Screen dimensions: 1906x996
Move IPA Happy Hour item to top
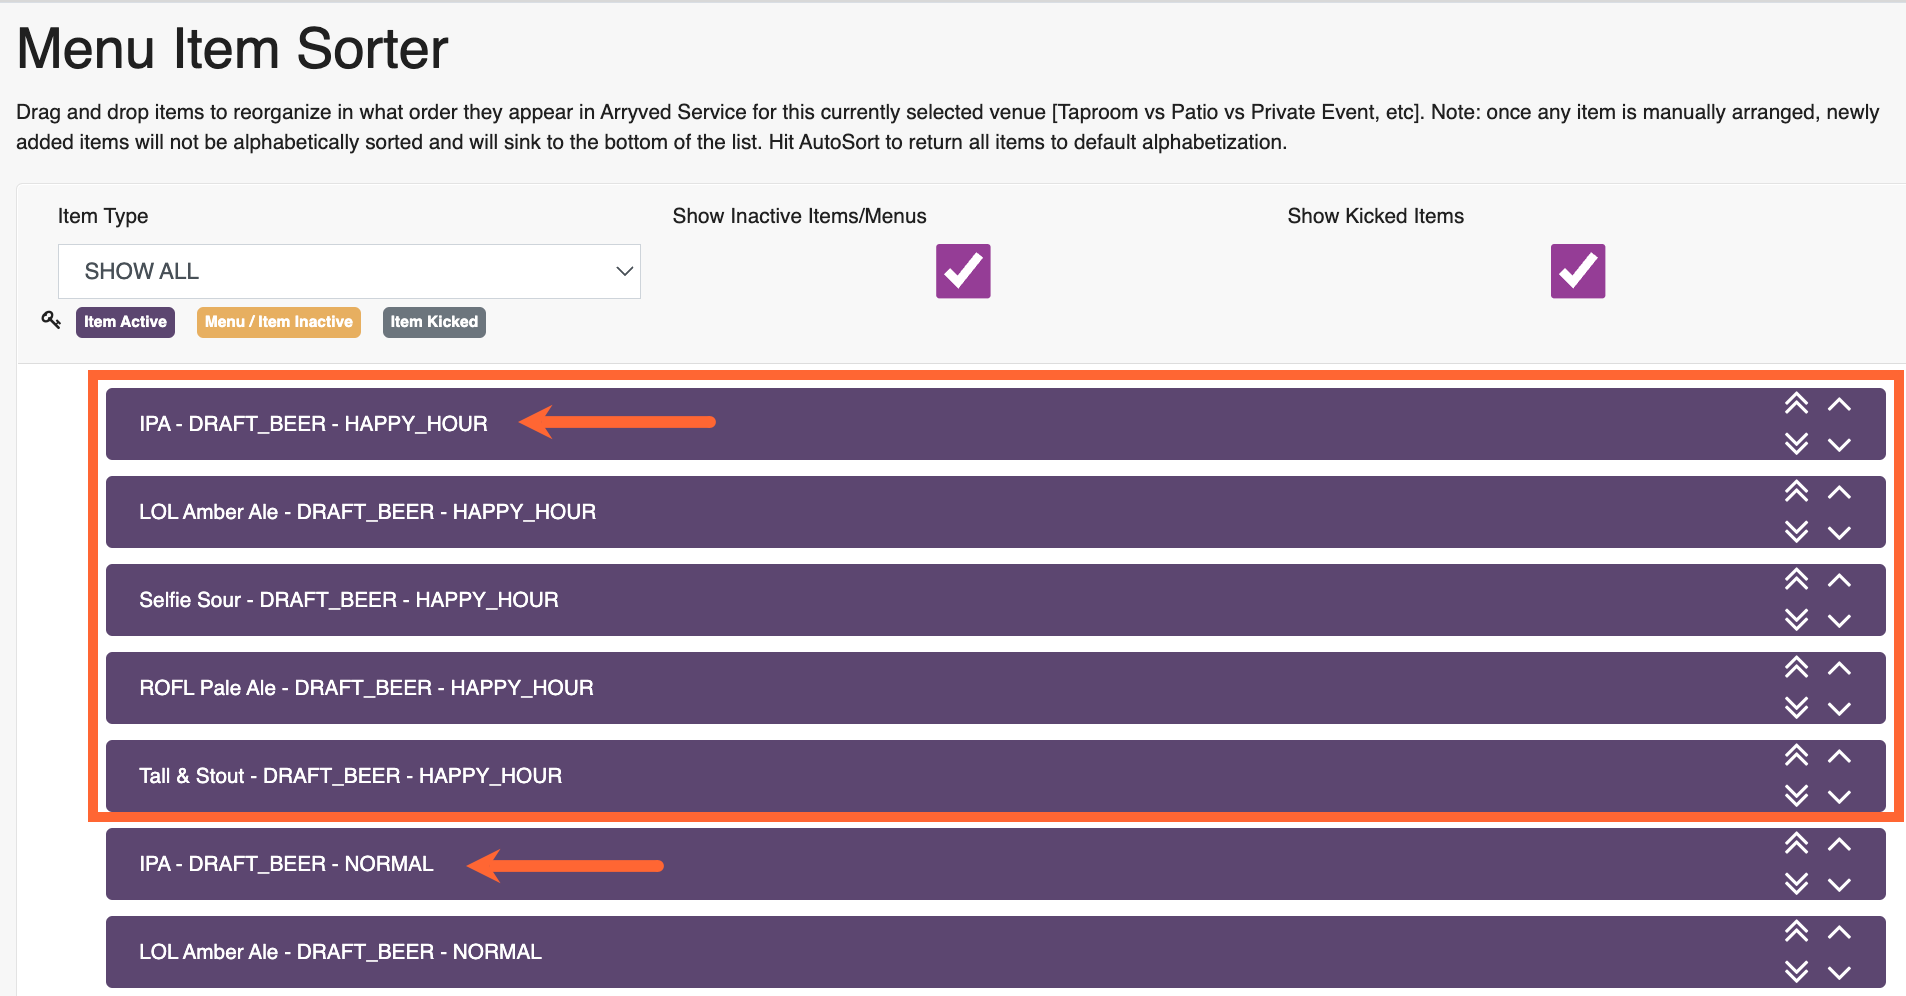1796,404
